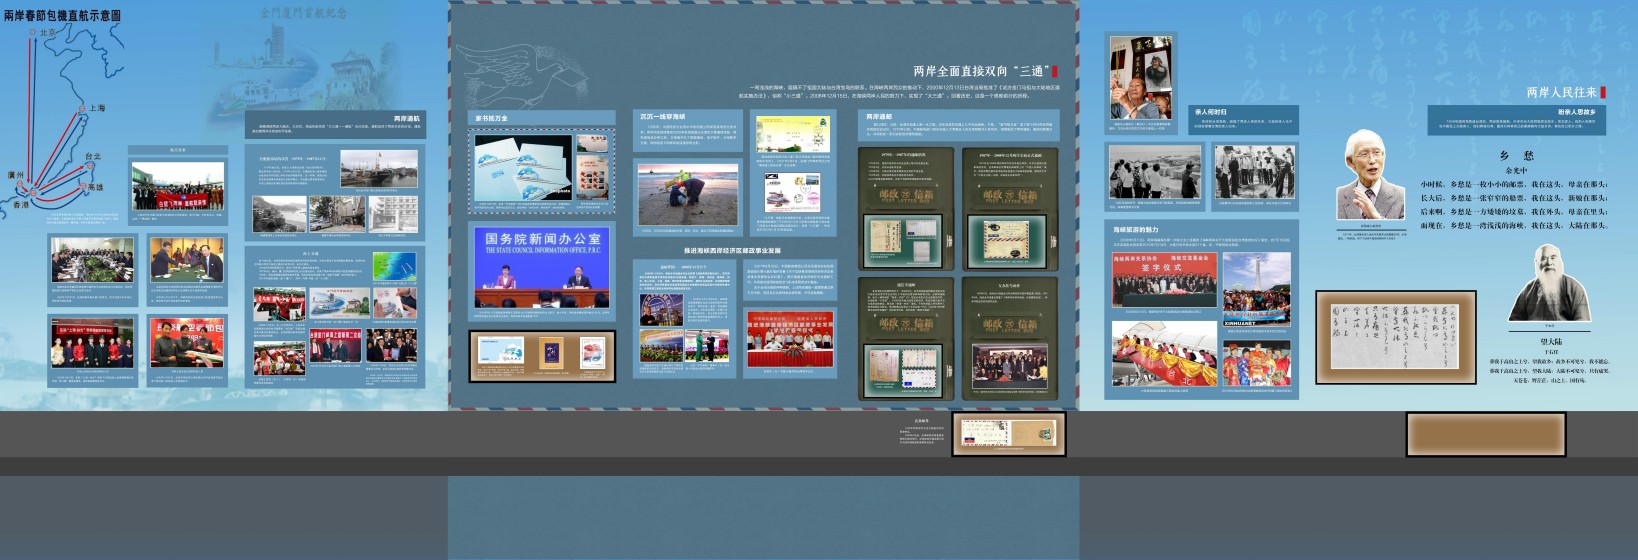Select the 两岸通航 section header
This screenshot has height=560, width=1638.
(x=406, y=119)
